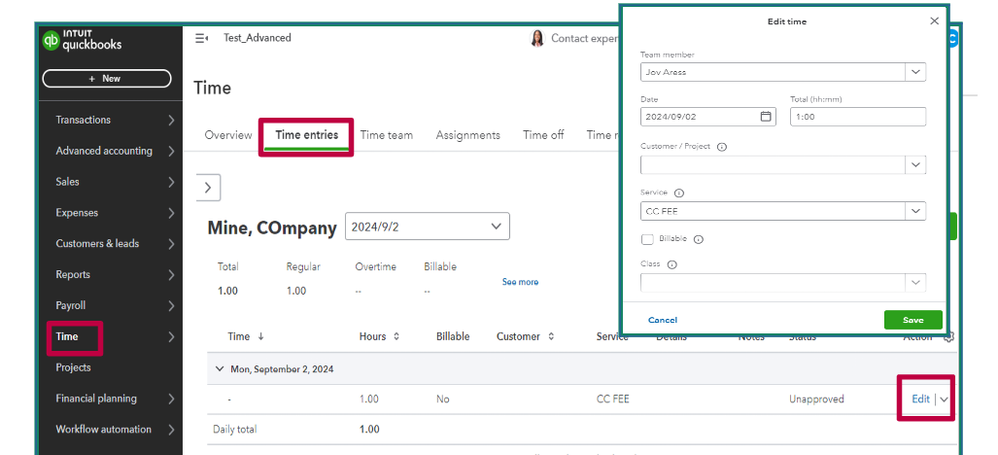Close the Edit time dialog

(x=934, y=21)
